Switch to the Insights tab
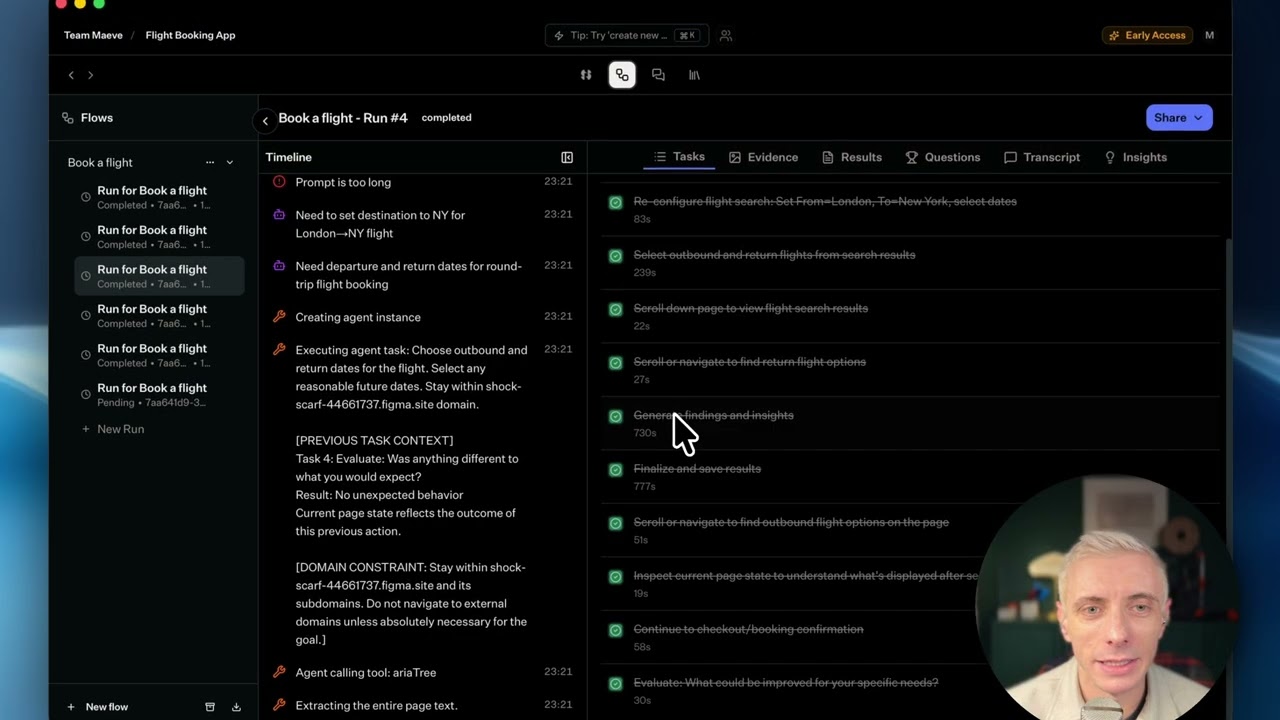This screenshot has width=1280, height=720. (x=1135, y=157)
